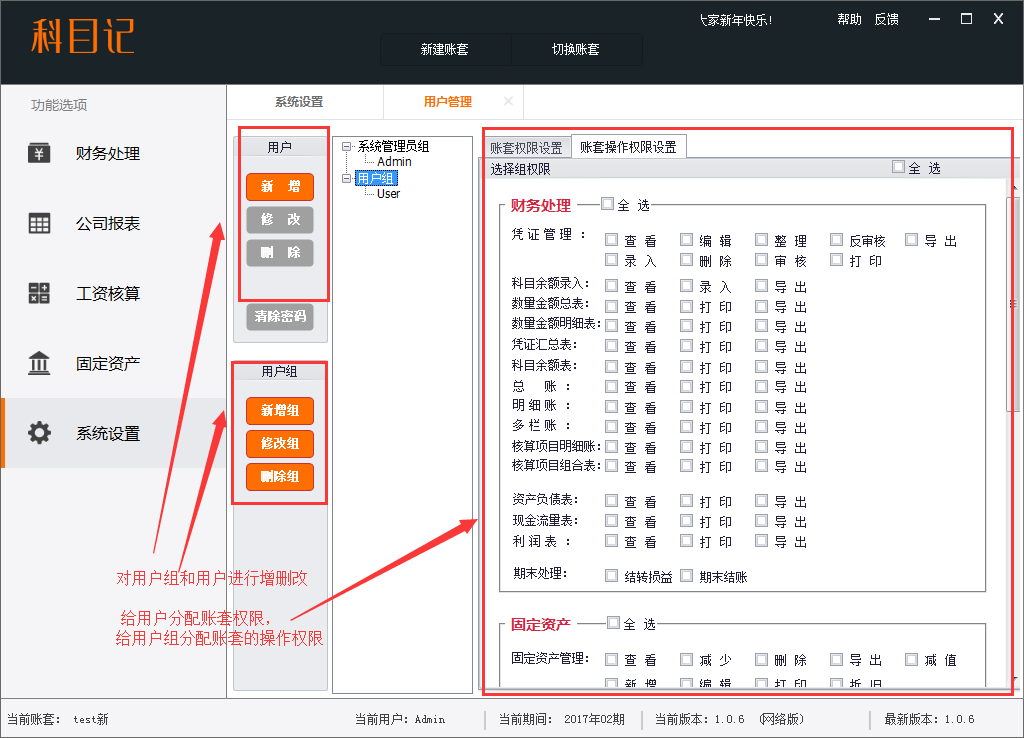1024x738 pixels.
Task: Click the 系统设置 gear icon
Action: (x=39, y=434)
